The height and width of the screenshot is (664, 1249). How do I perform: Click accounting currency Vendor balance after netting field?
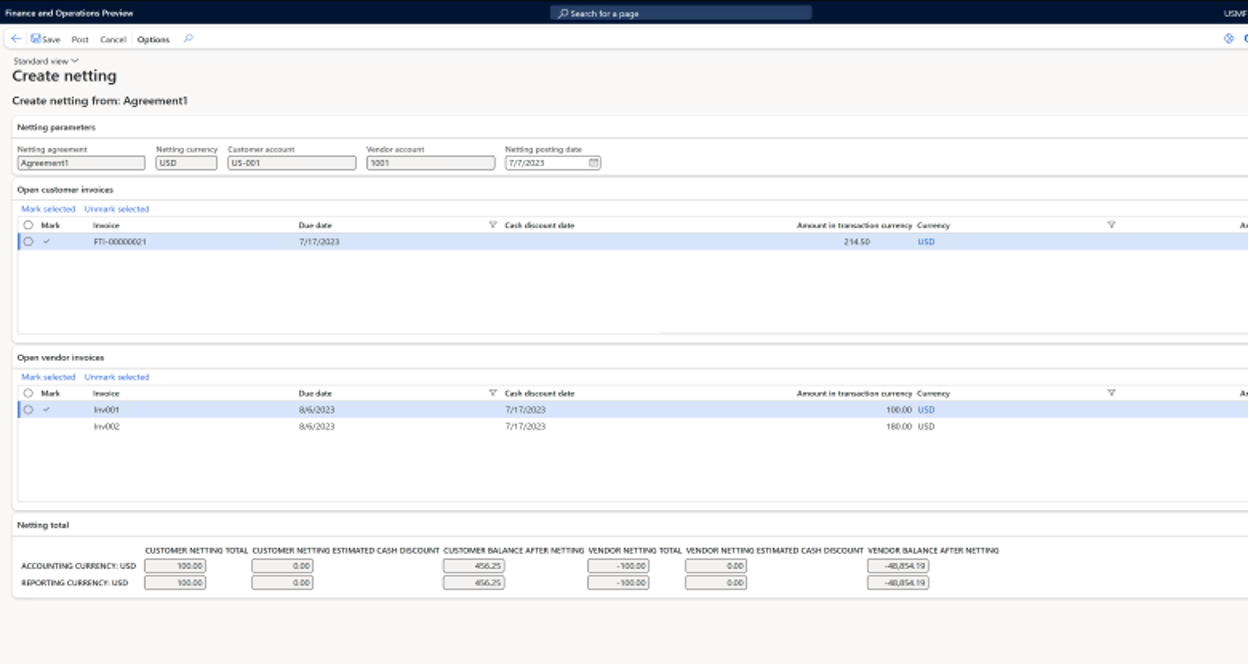click(898, 566)
